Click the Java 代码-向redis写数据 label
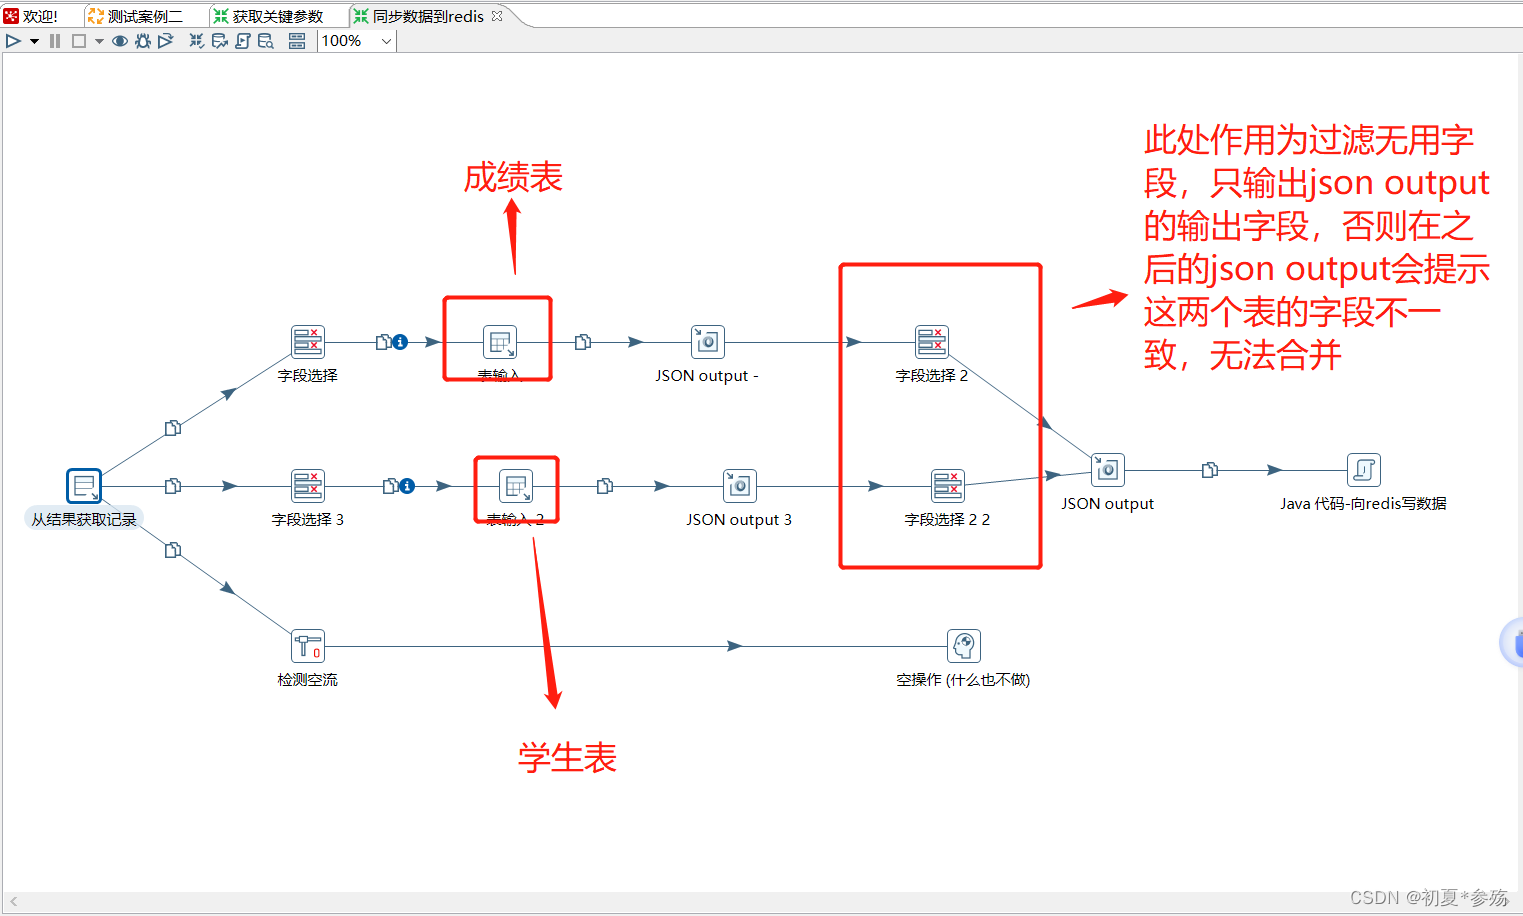 [1363, 504]
